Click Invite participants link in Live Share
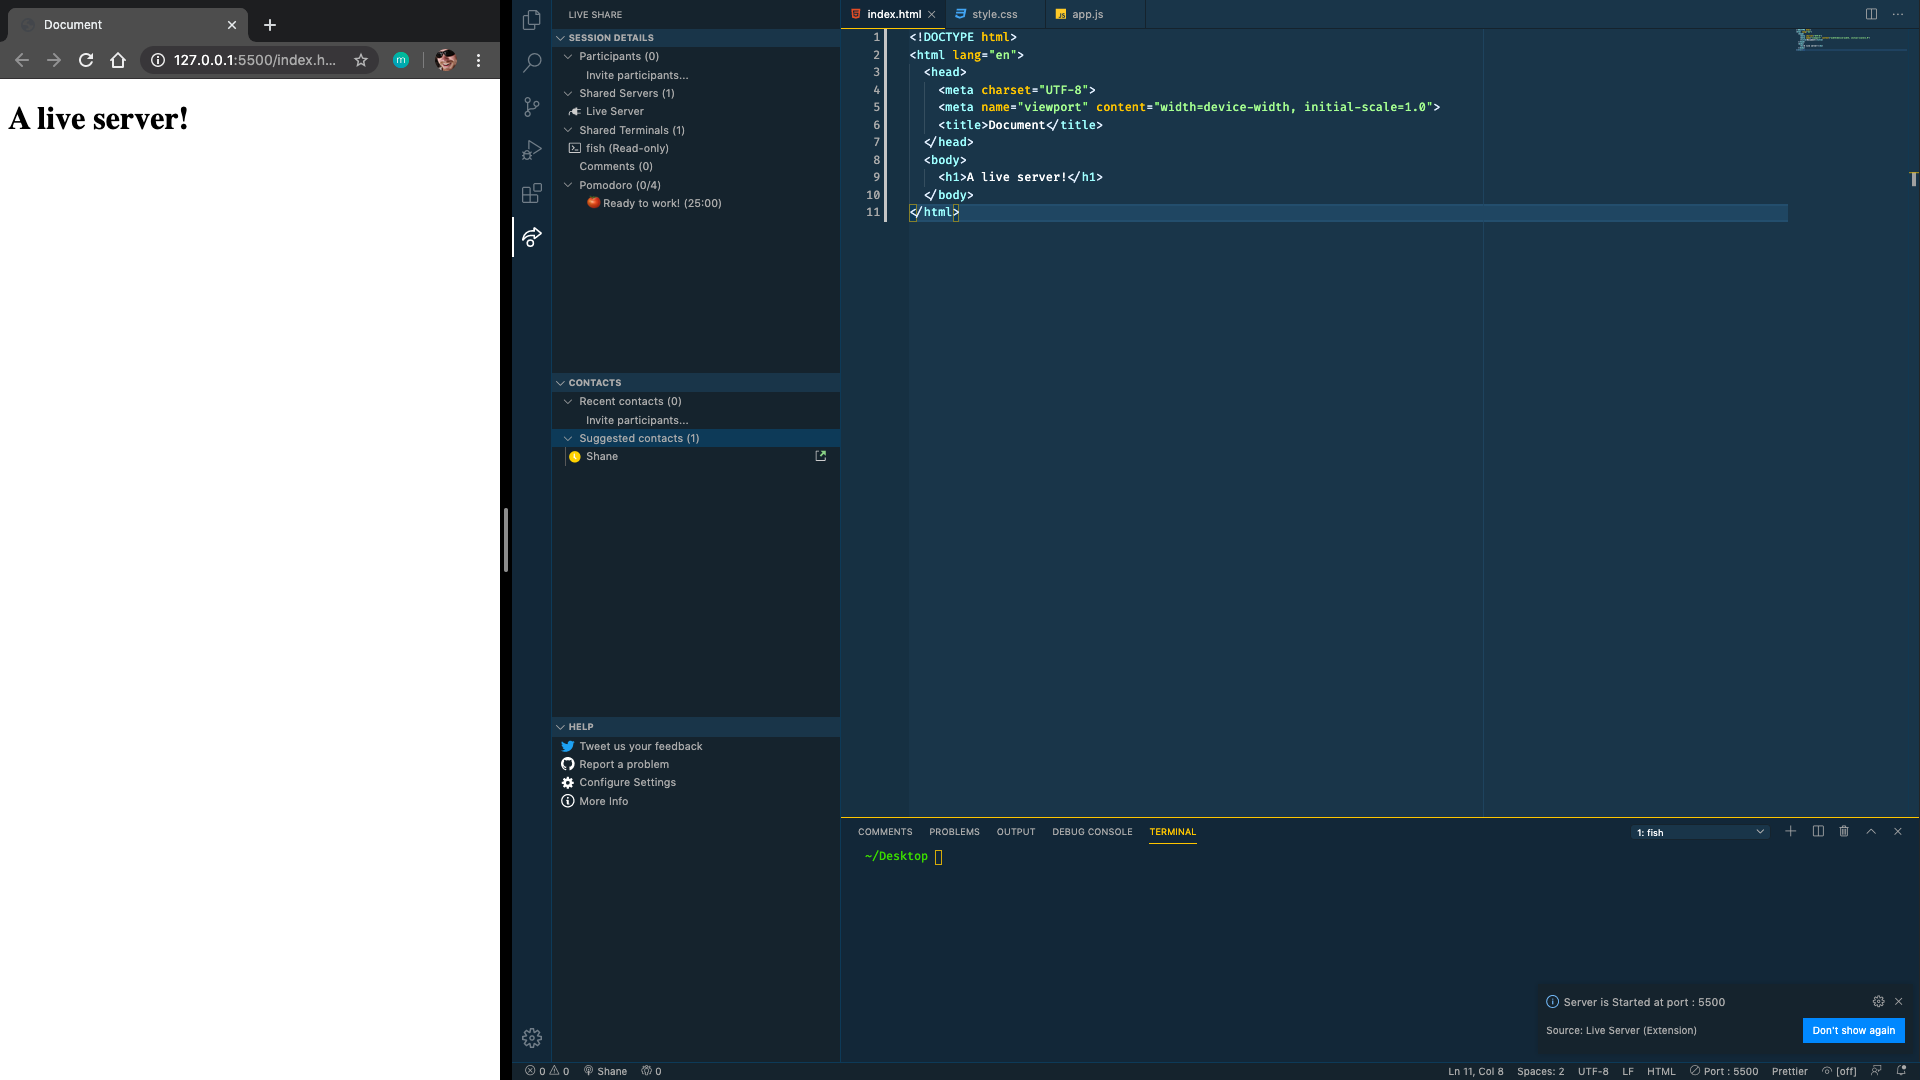The height and width of the screenshot is (1080, 1920). [x=637, y=74]
